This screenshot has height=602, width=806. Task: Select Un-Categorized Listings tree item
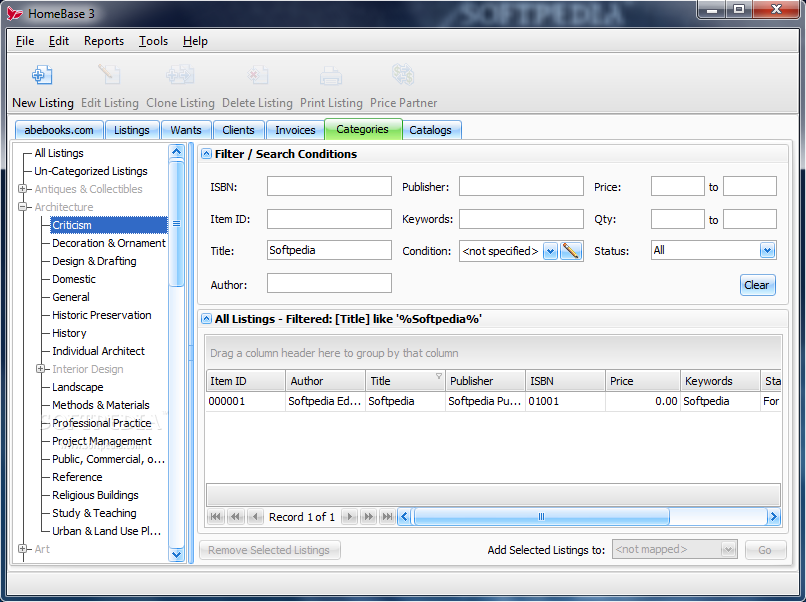[x=91, y=171]
